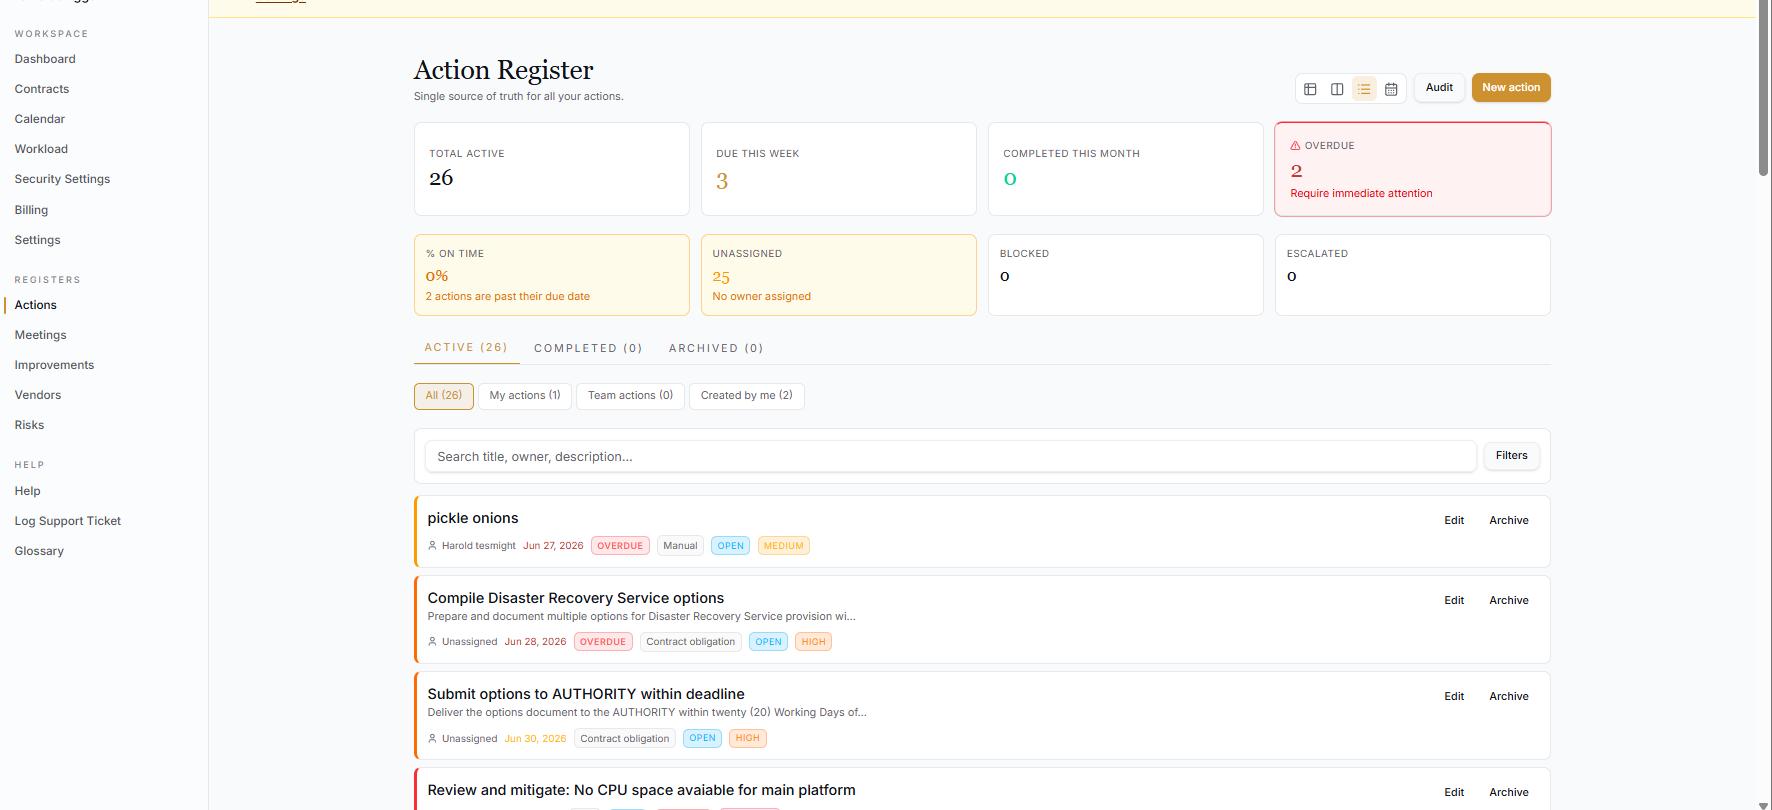Edit the Review and mitigate CPU action
The width and height of the screenshot is (1772, 810).
coord(1454,793)
